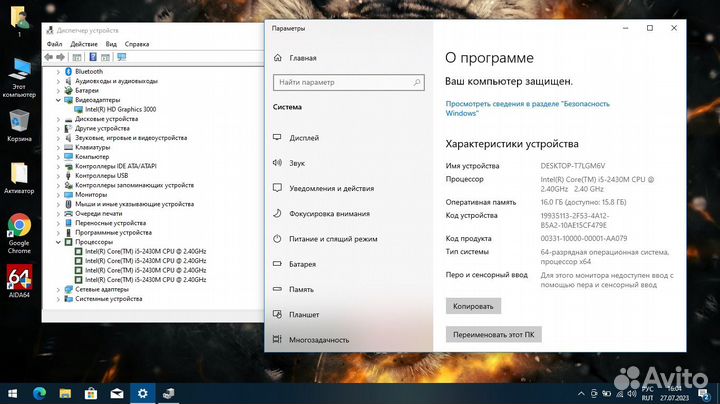This screenshot has width=720, height=404.
Task: Click the Help icon in Device Manager toolbar
Action: click(x=93, y=57)
